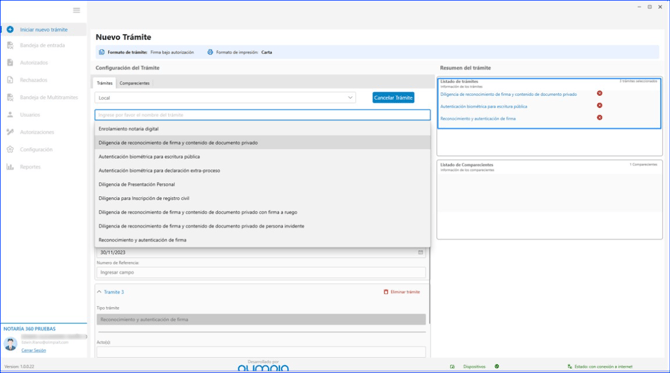Click the date field showing 30/11/2023
670x373 pixels.
click(261, 253)
